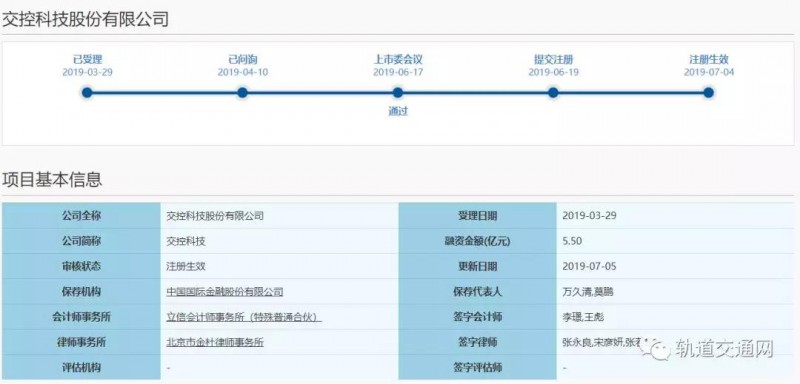The height and width of the screenshot is (384, 800).
Task: Open 立信会计师事务所 accounting firm link
Action: 244,317
